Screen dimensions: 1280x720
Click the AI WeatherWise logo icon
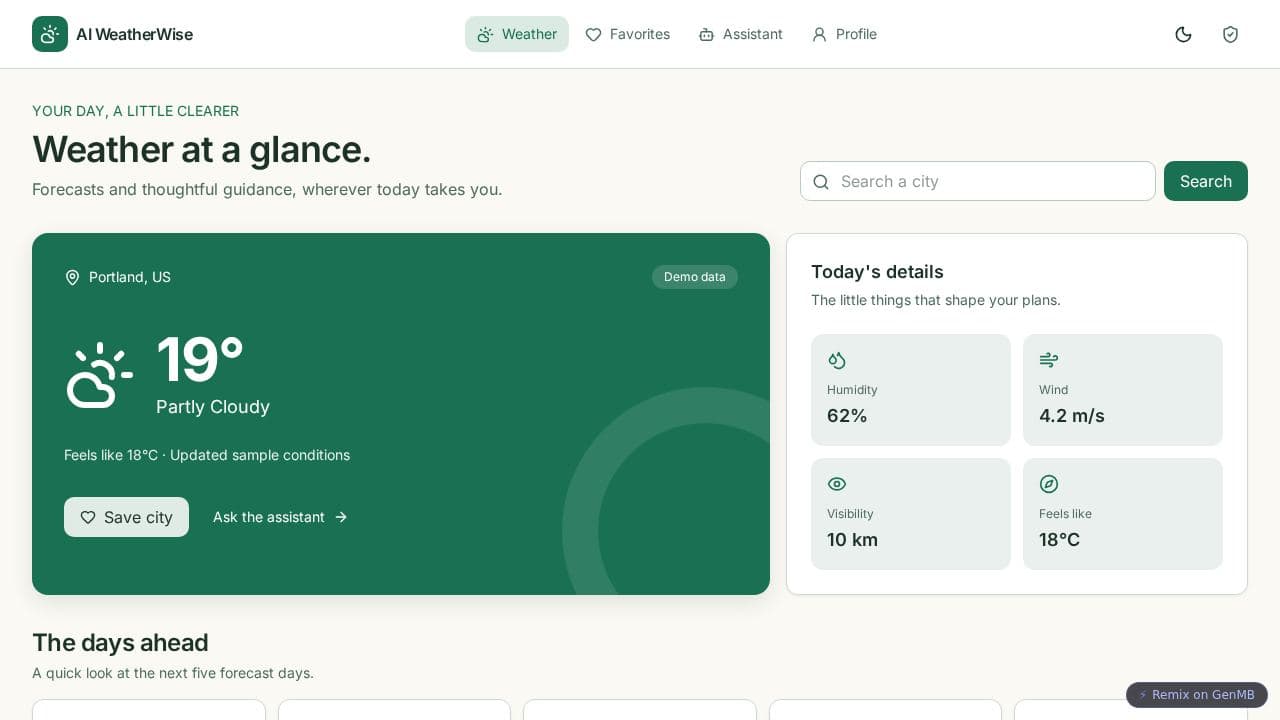pyautogui.click(x=50, y=34)
